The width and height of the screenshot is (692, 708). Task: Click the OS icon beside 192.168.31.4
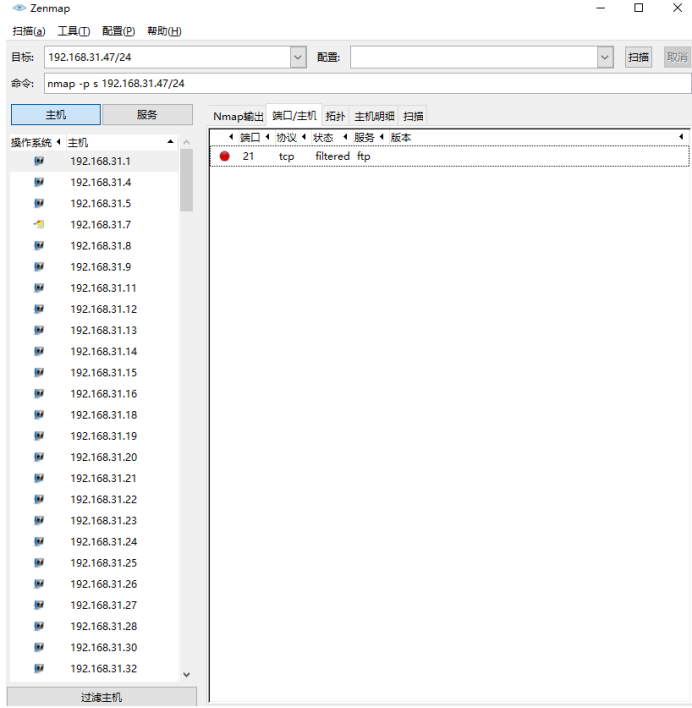click(x=39, y=182)
